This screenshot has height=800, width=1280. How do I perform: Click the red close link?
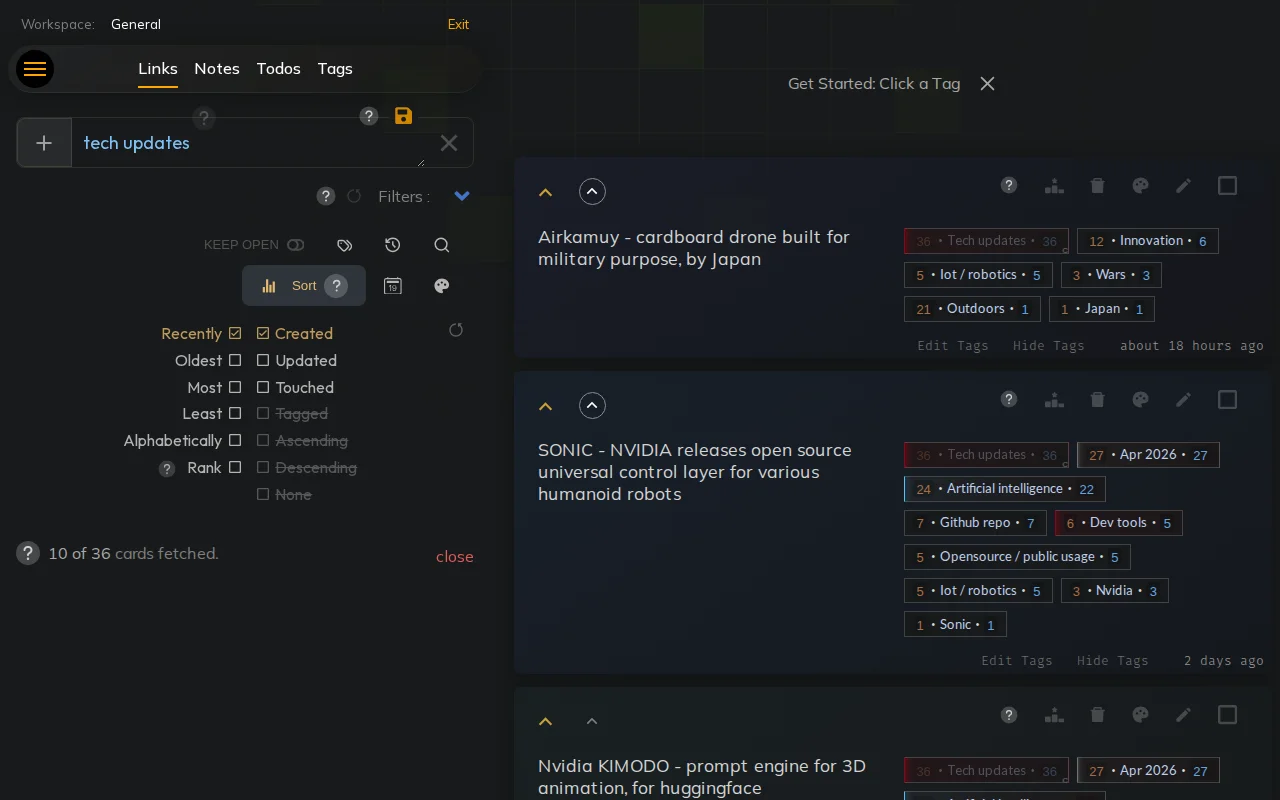tap(455, 557)
